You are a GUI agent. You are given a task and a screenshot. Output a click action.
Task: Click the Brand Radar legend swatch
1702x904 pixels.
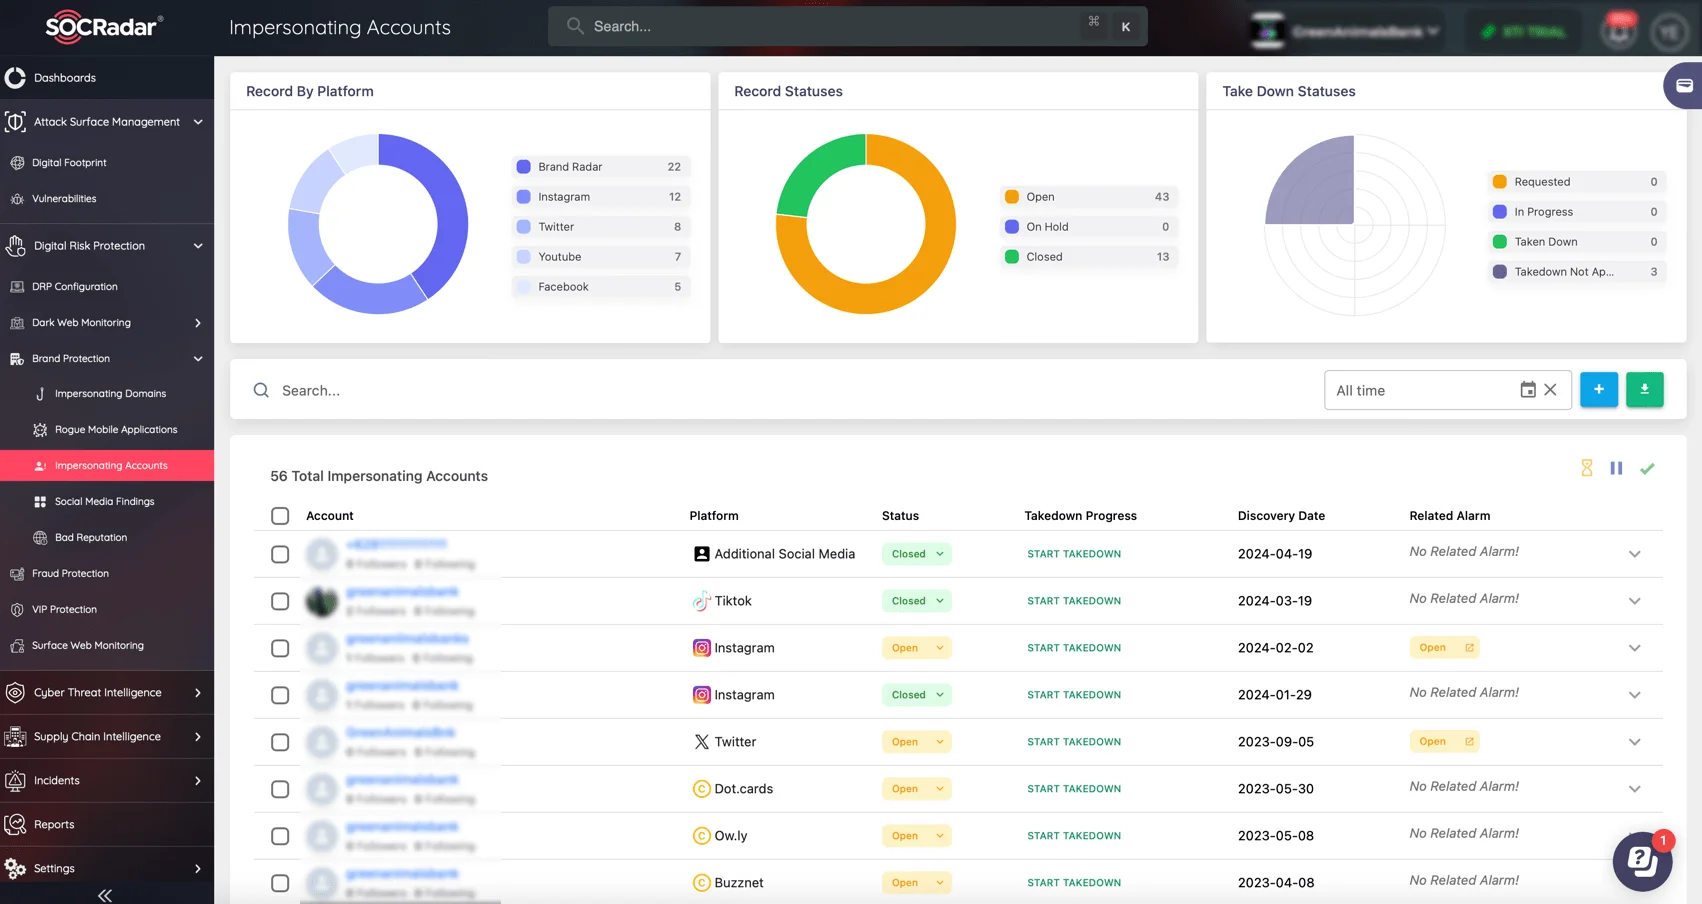523,167
